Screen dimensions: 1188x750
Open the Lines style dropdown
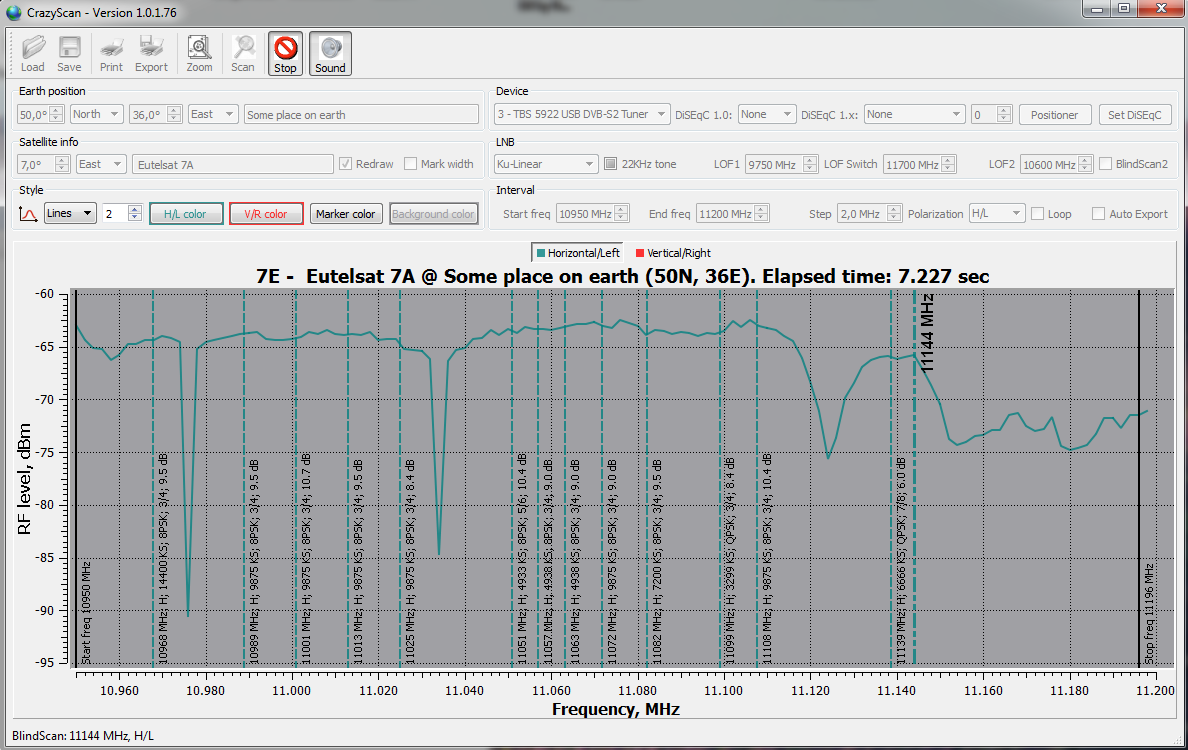pos(70,214)
